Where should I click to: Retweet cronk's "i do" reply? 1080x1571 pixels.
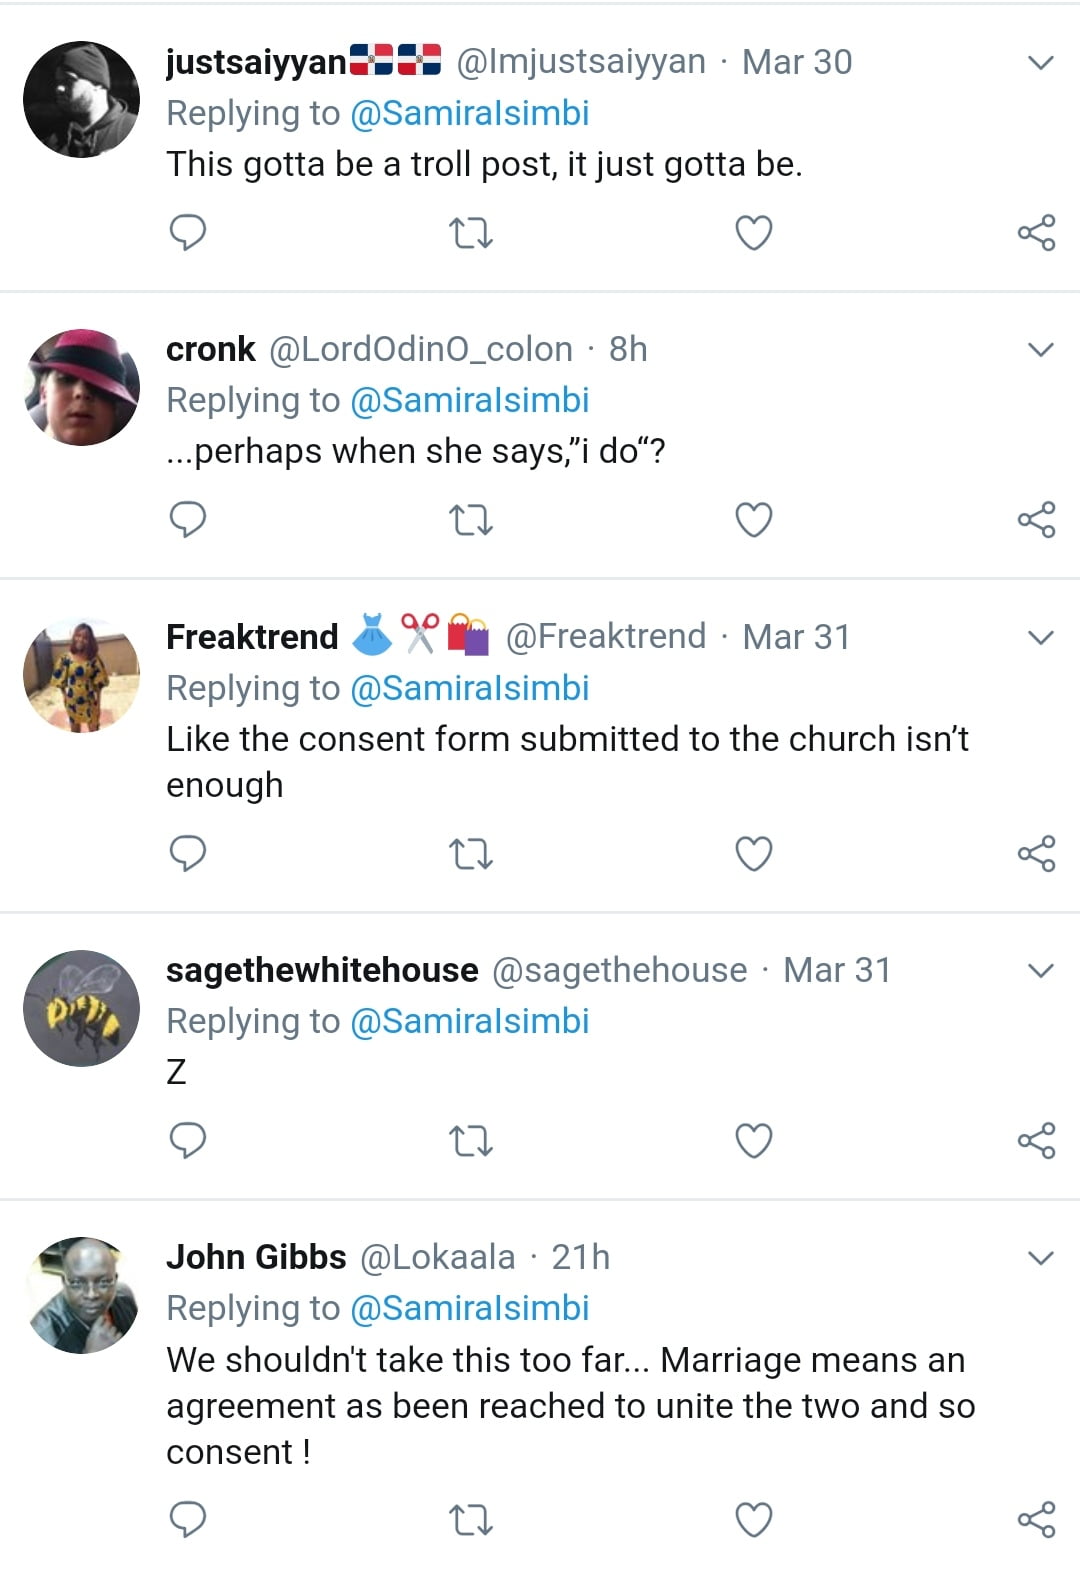coord(470,520)
